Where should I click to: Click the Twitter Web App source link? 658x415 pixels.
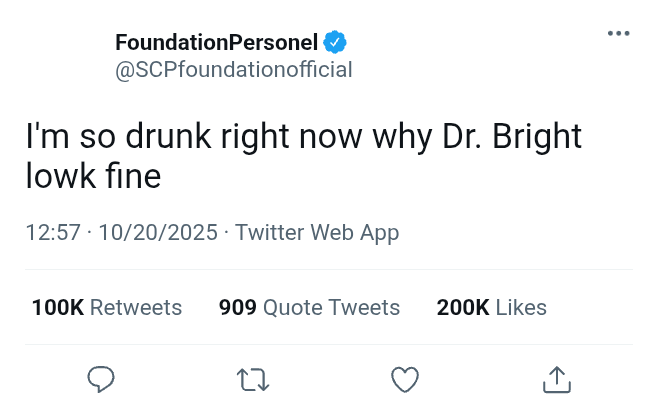click(317, 232)
